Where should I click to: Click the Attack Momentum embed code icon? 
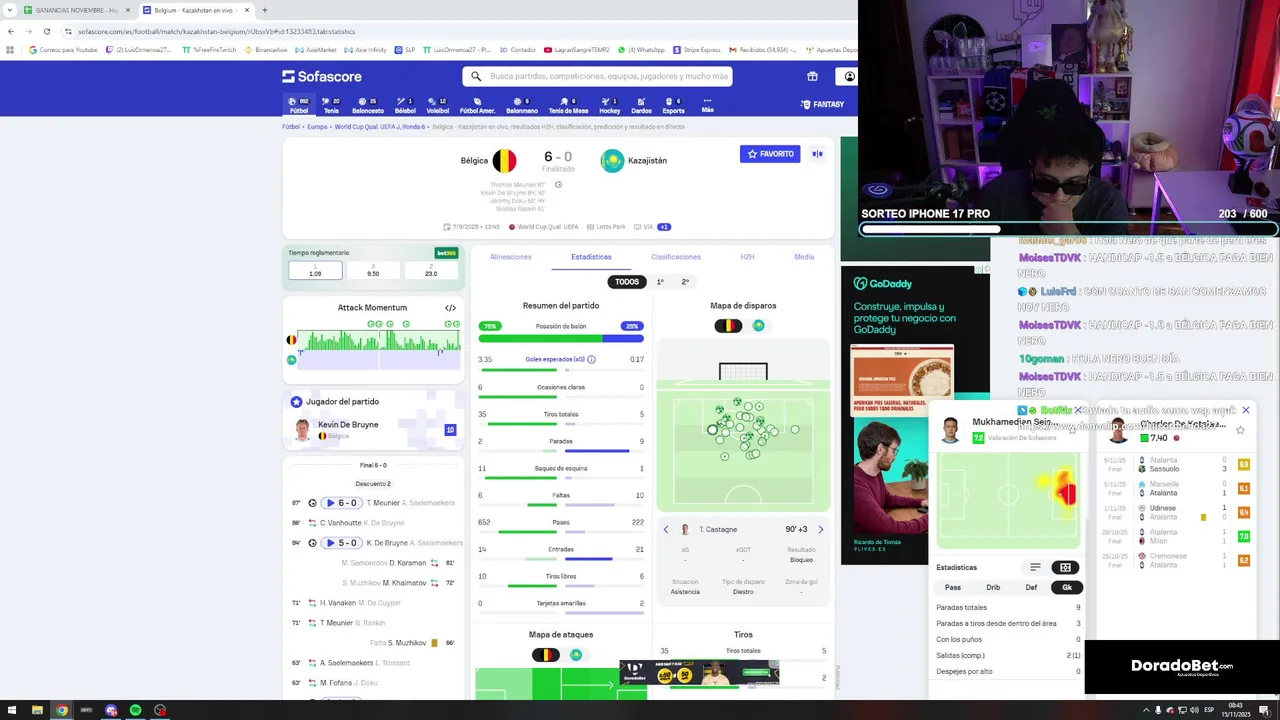tap(450, 308)
